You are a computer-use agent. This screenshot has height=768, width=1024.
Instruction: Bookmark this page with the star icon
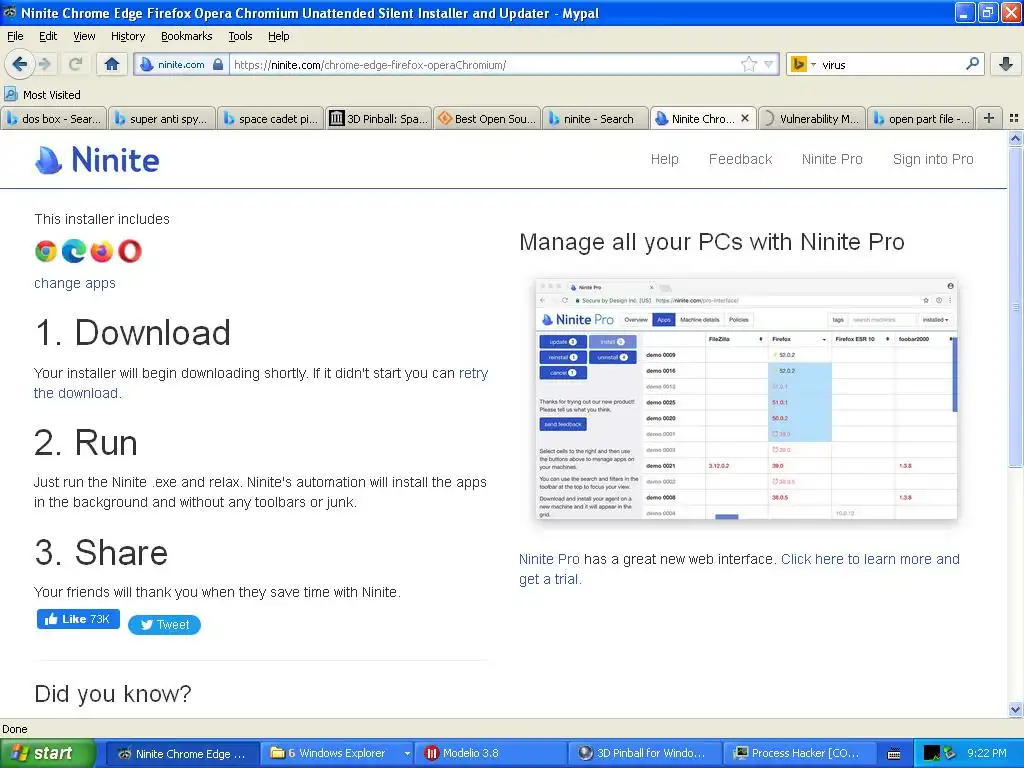(x=748, y=64)
